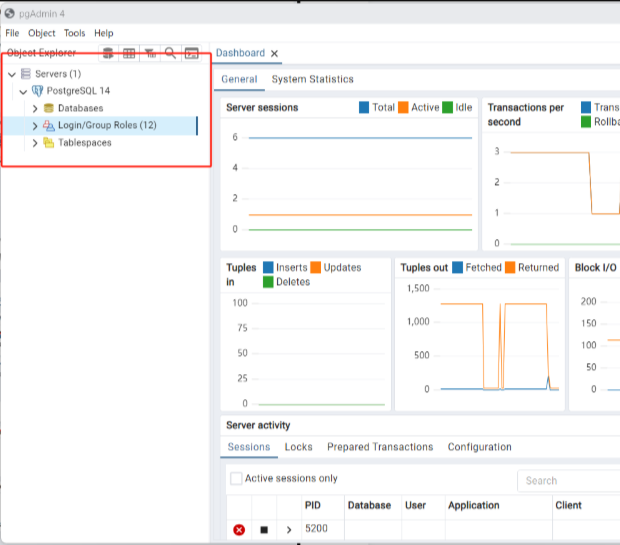Image resolution: width=620 pixels, height=545 pixels.
Task: Select the 'Databases' tree label
Action: pos(81,108)
